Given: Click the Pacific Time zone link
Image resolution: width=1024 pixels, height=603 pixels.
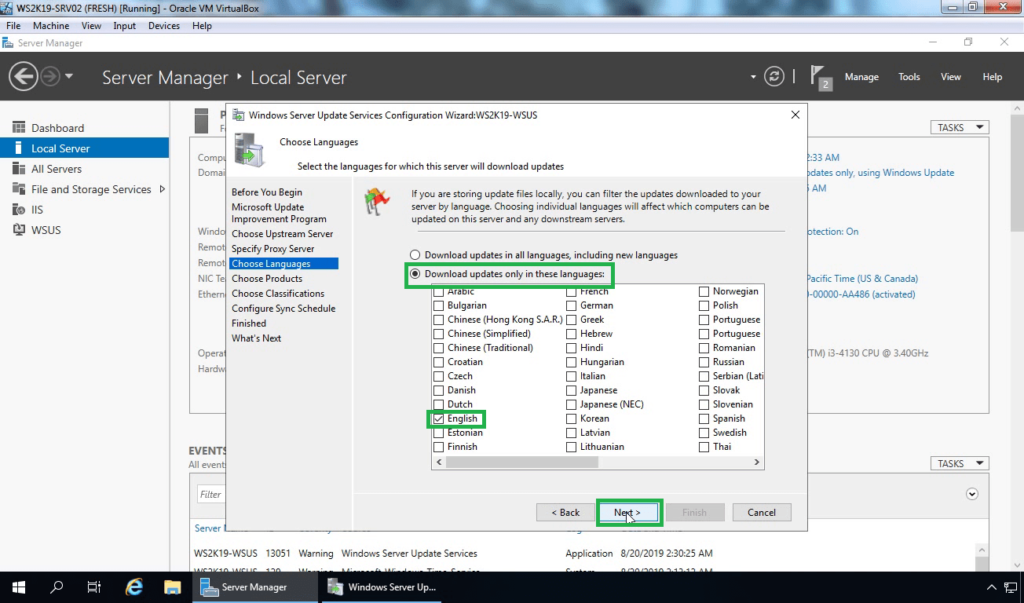Looking at the screenshot, I should tap(862, 278).
